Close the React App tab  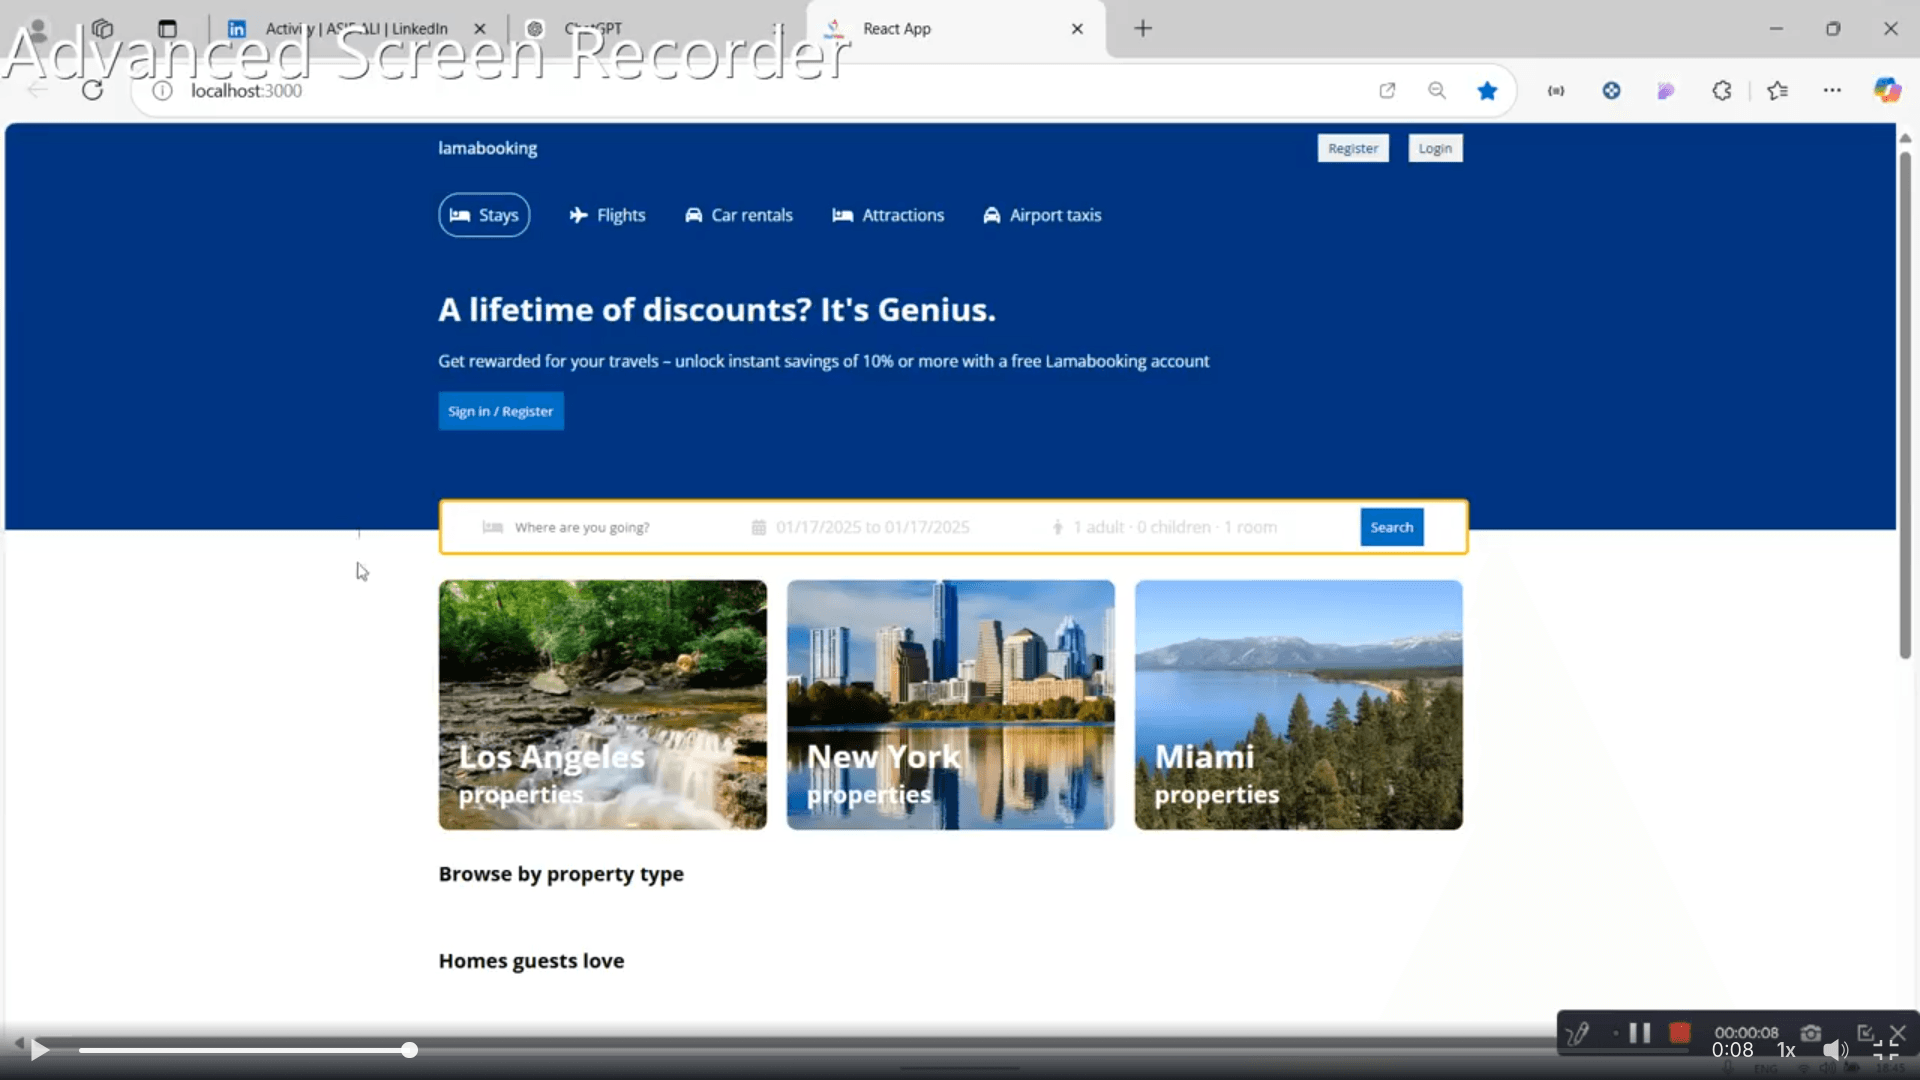(1077, 29)
